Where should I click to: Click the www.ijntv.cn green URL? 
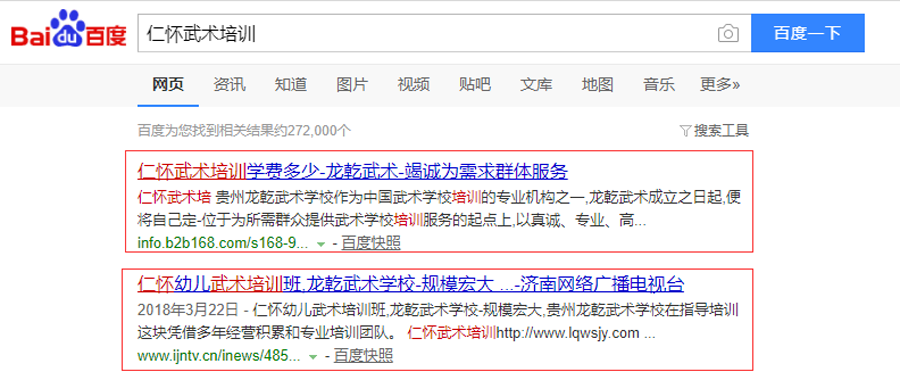[219, 355]
